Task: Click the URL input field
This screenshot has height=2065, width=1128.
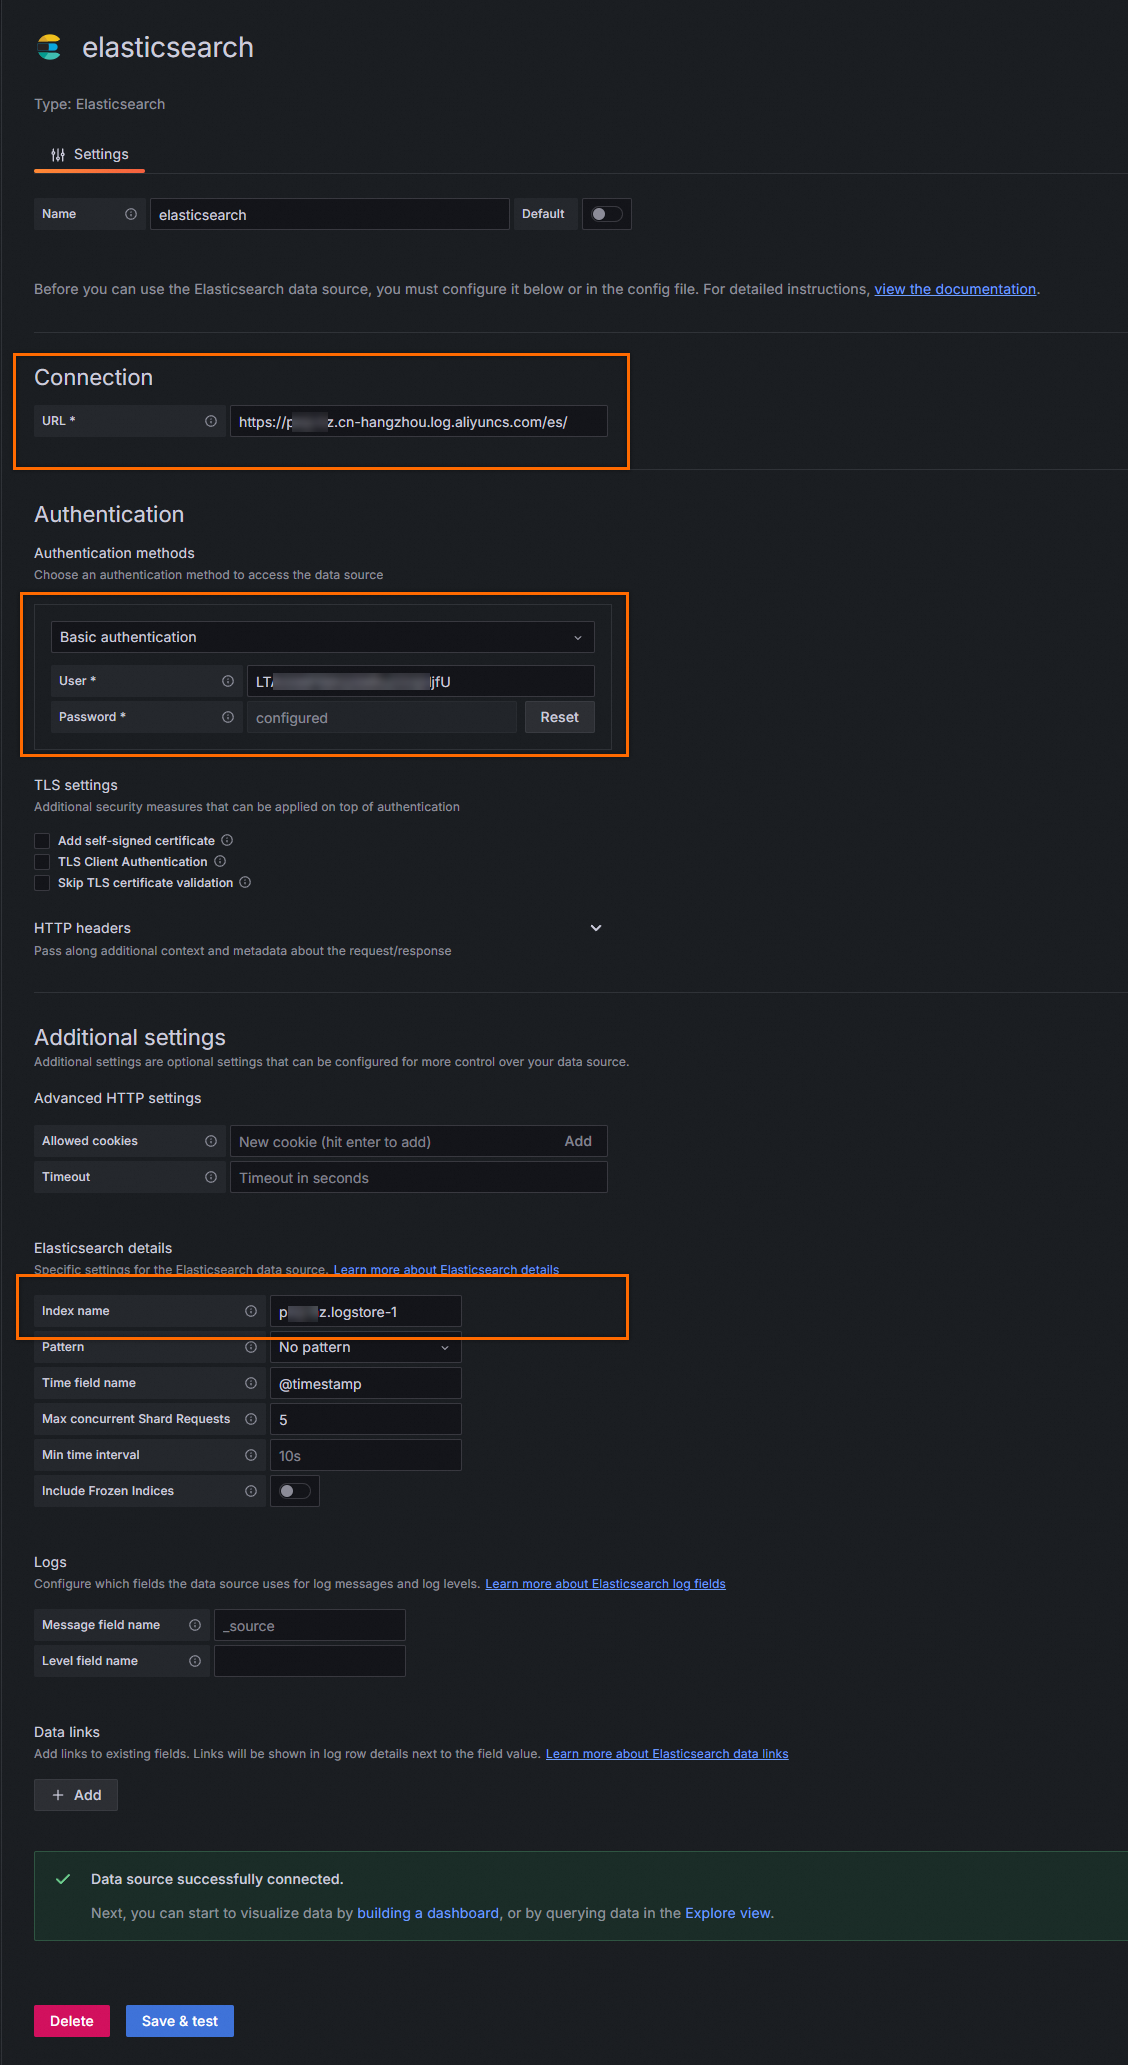Action: tap(419, 421)
